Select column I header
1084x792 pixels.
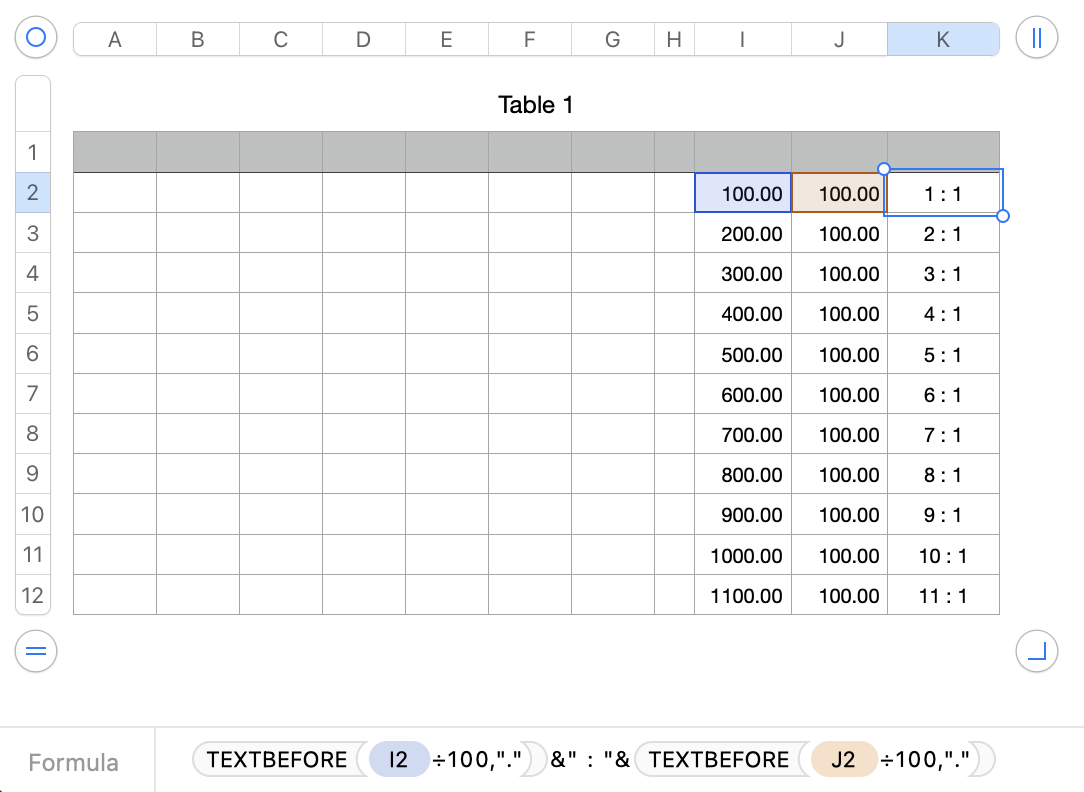[742, 39]
